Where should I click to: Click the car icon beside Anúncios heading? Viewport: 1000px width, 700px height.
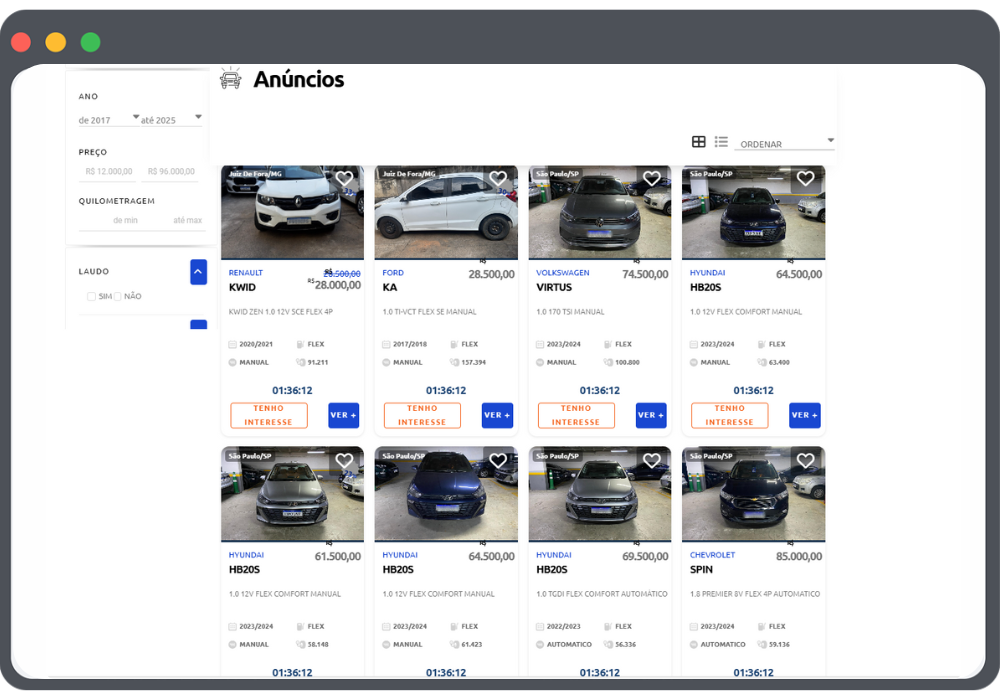(x=231, y=79)
